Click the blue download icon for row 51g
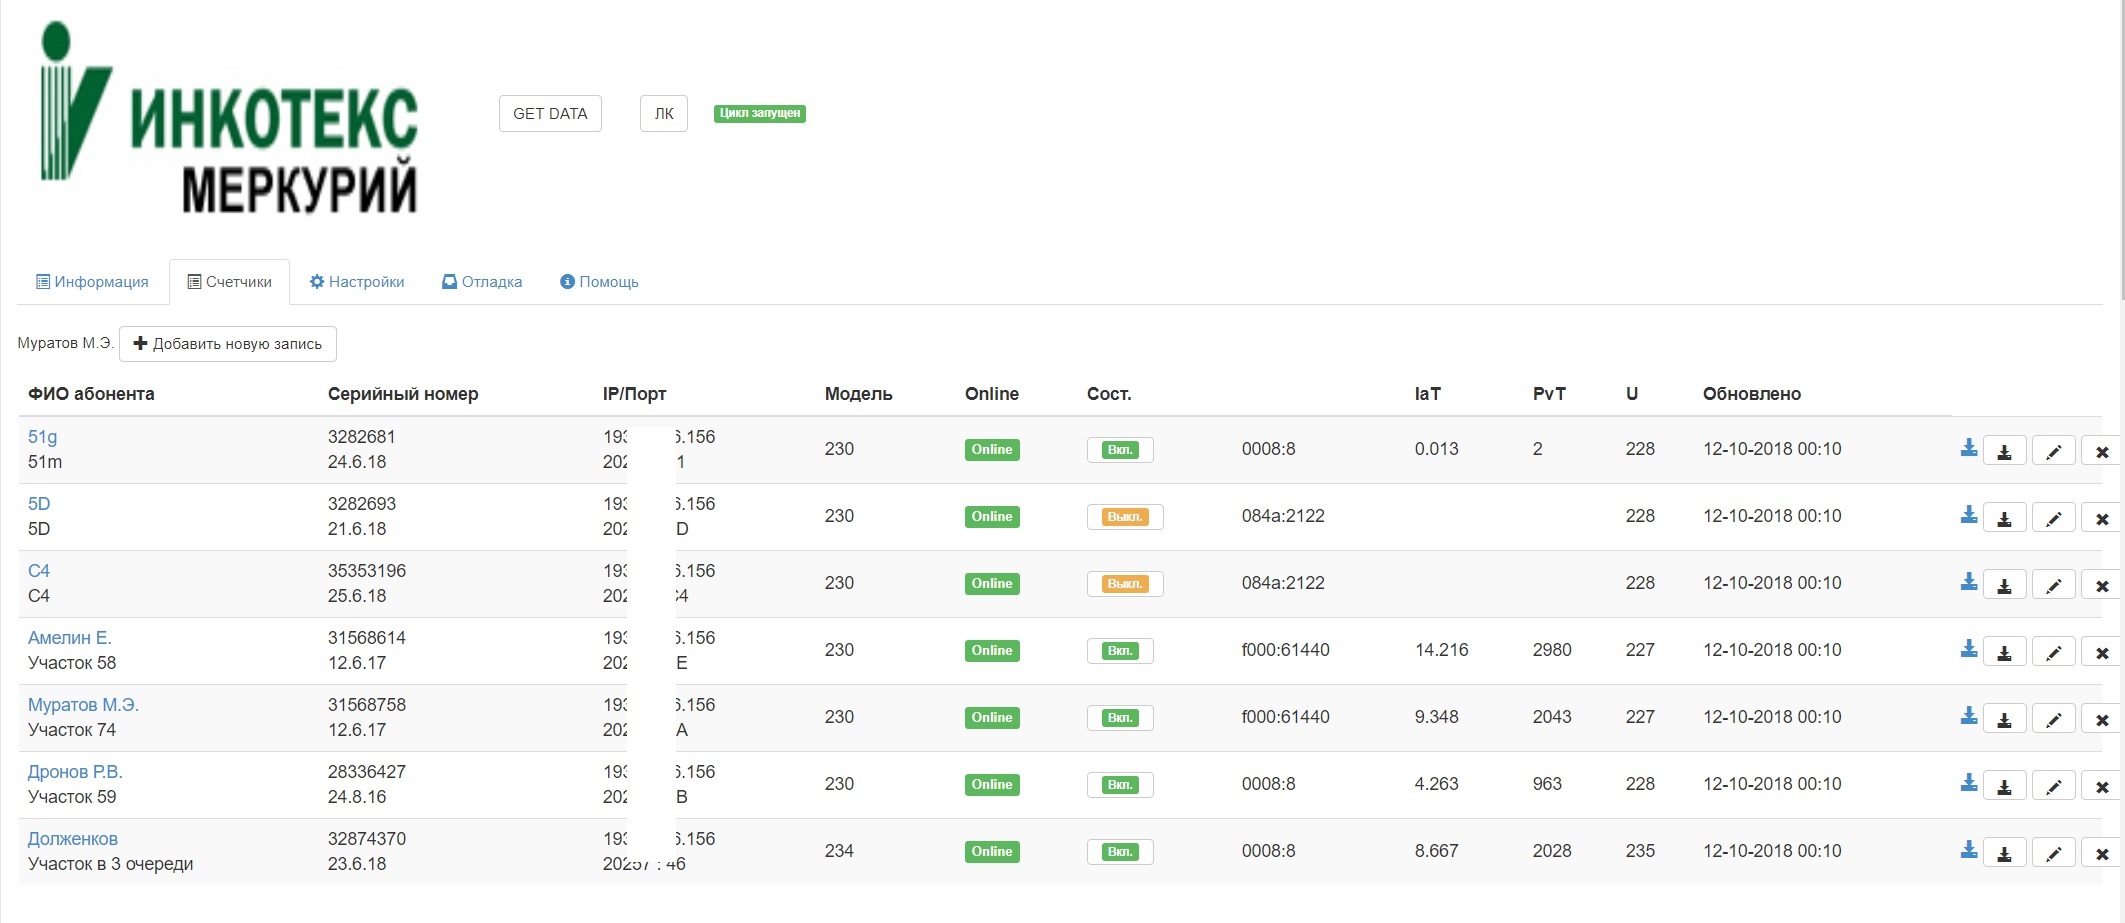Viewport: 2125px width, 923px height. (x=1968, y=448)
